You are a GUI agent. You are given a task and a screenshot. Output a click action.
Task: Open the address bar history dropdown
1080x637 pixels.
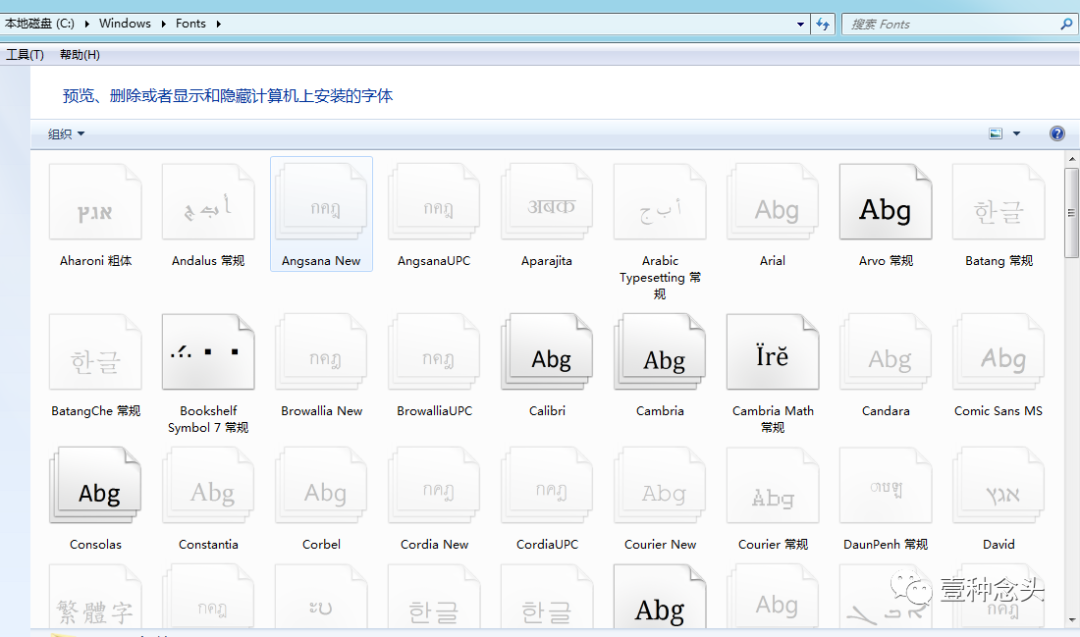(800, 24)
